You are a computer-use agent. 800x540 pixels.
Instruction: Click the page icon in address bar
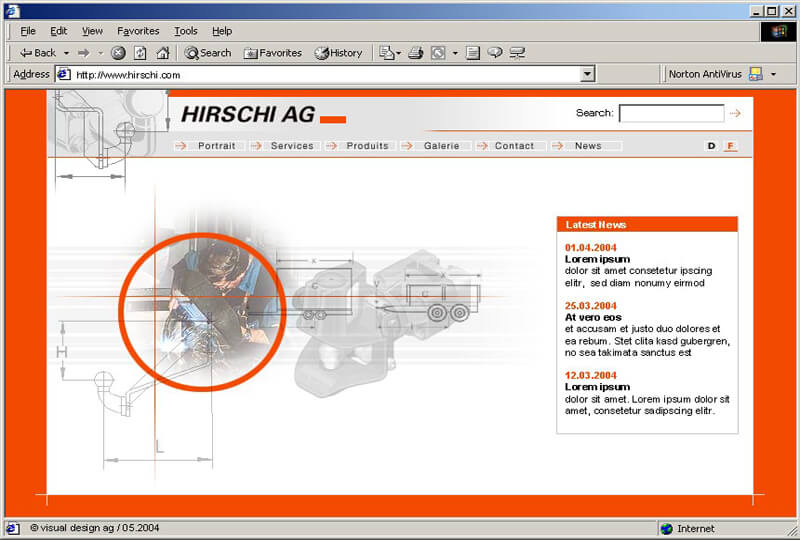[x=64, y=75]
